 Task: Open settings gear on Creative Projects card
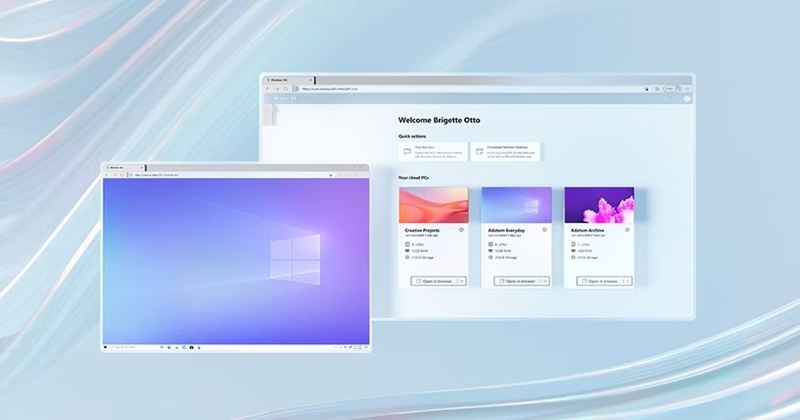[x=461, y=230]
